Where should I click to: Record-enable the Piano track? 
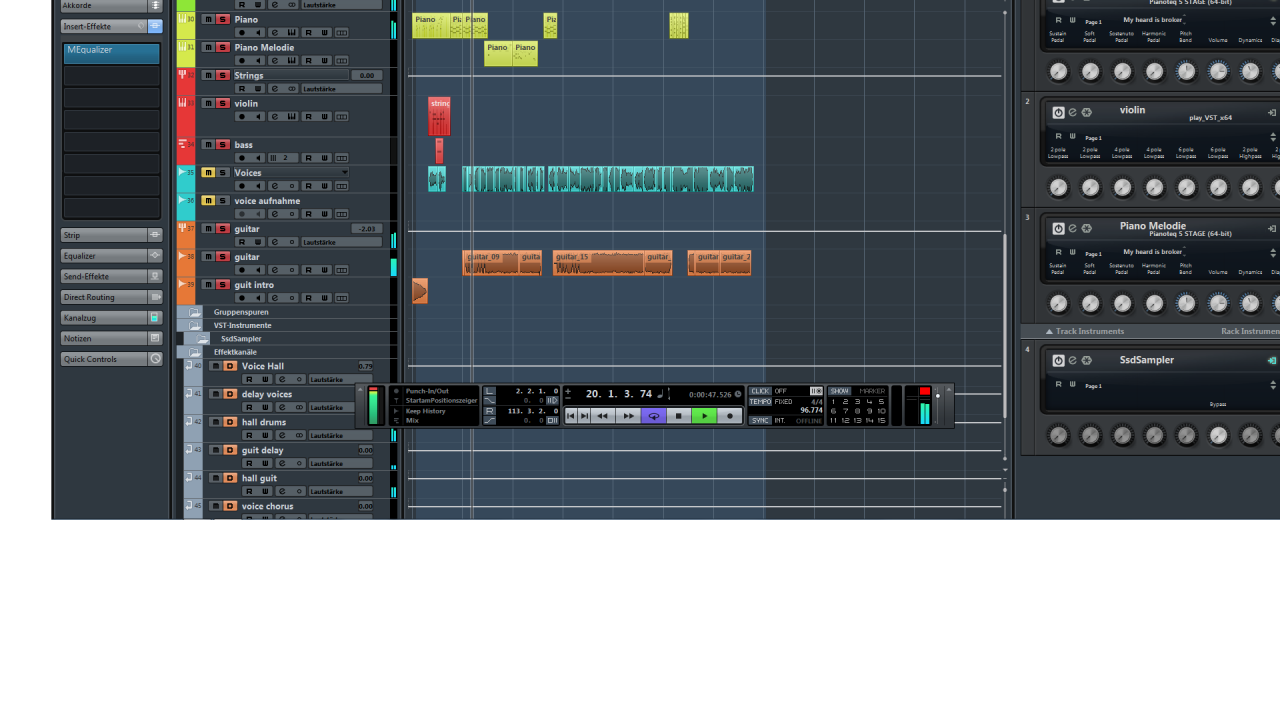(241, 33)
